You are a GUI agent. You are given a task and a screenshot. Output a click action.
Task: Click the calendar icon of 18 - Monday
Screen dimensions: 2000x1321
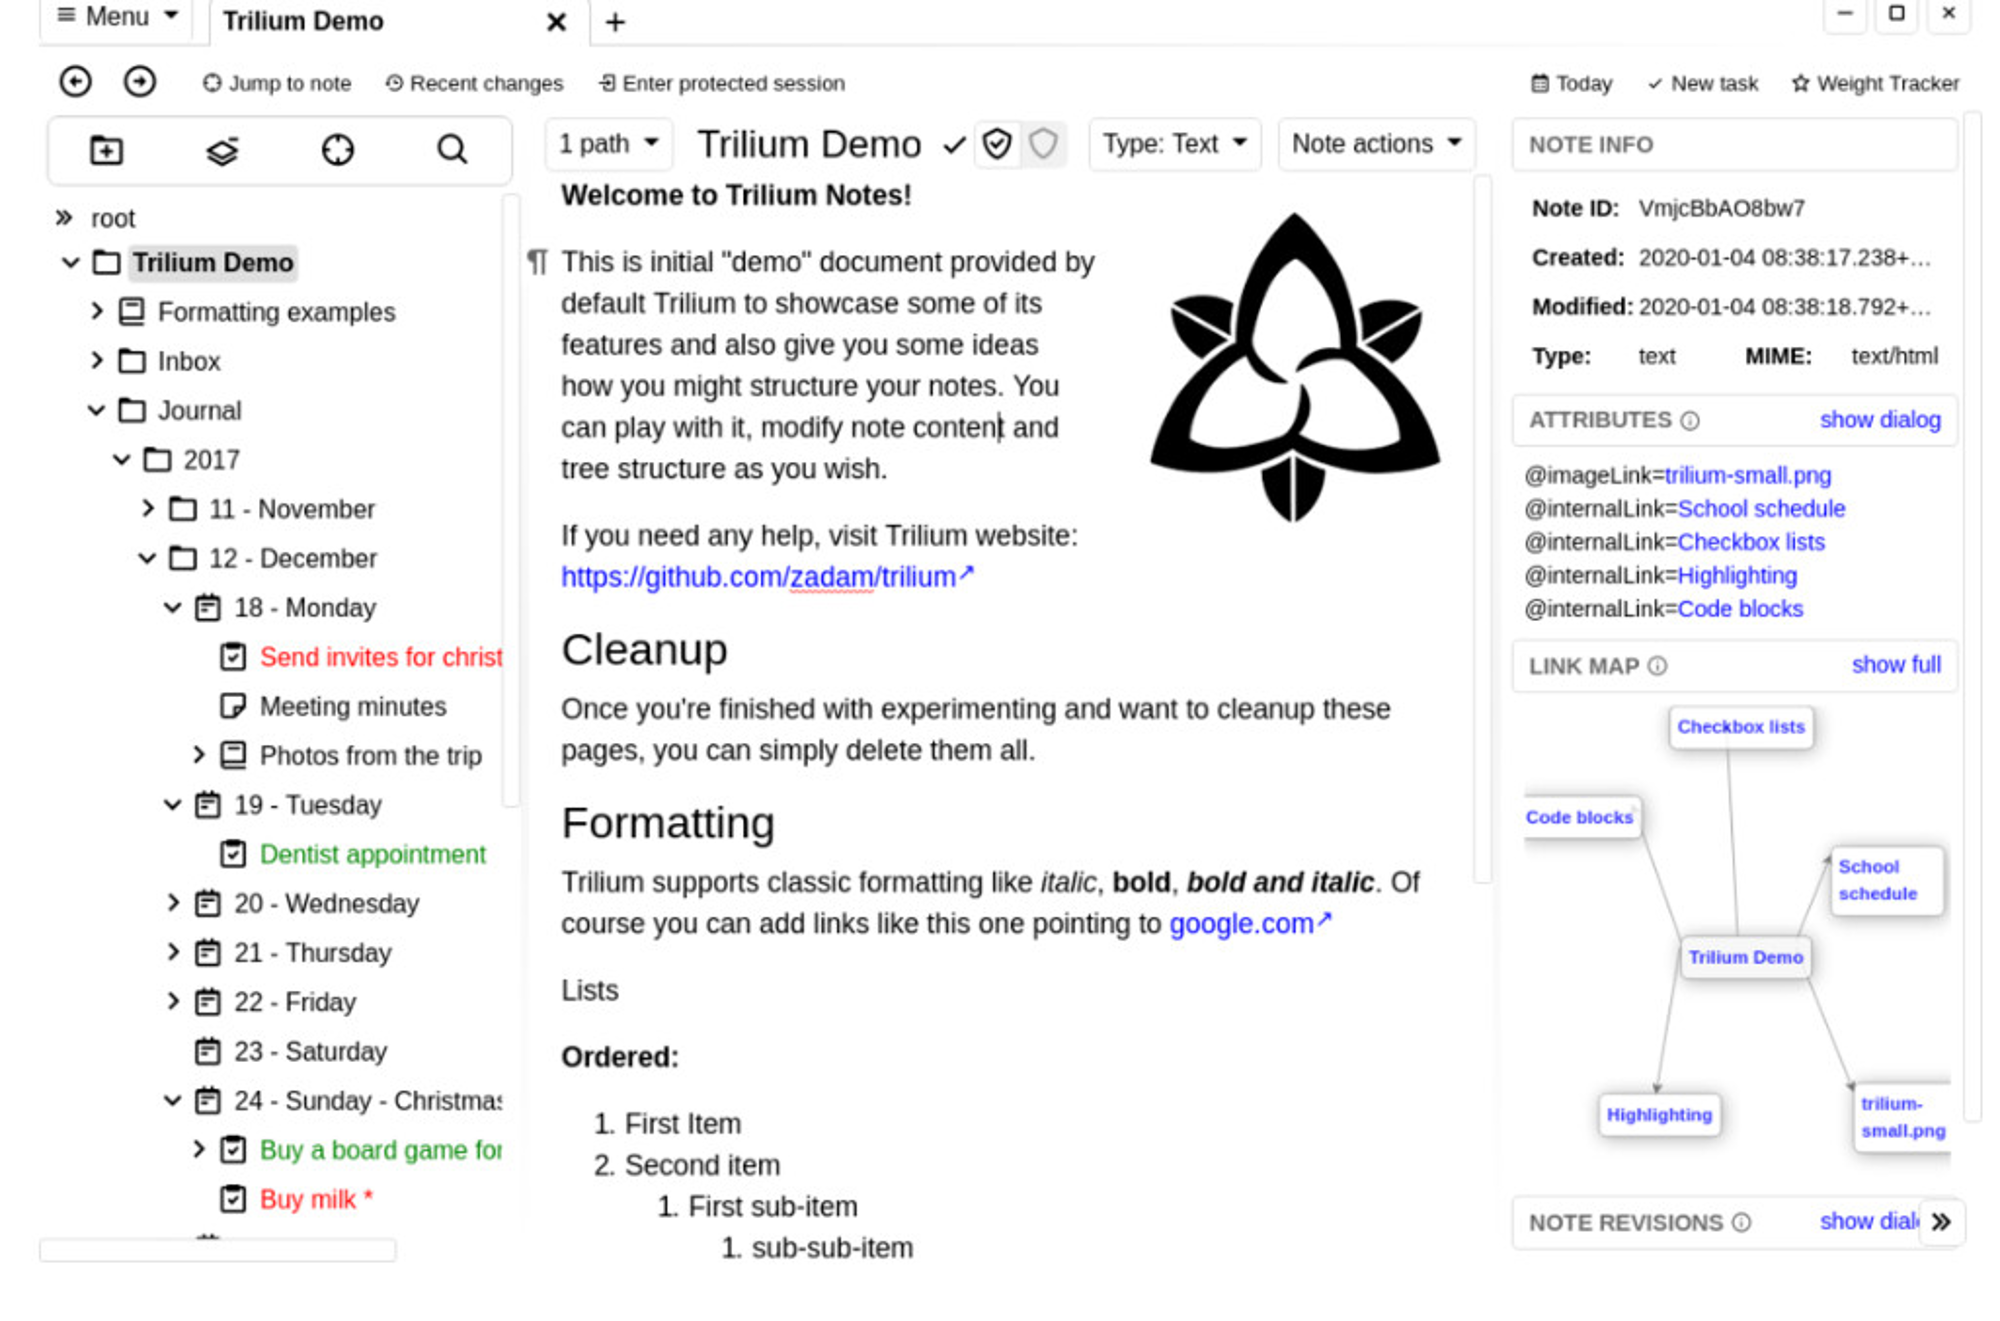tap(207, 608)
